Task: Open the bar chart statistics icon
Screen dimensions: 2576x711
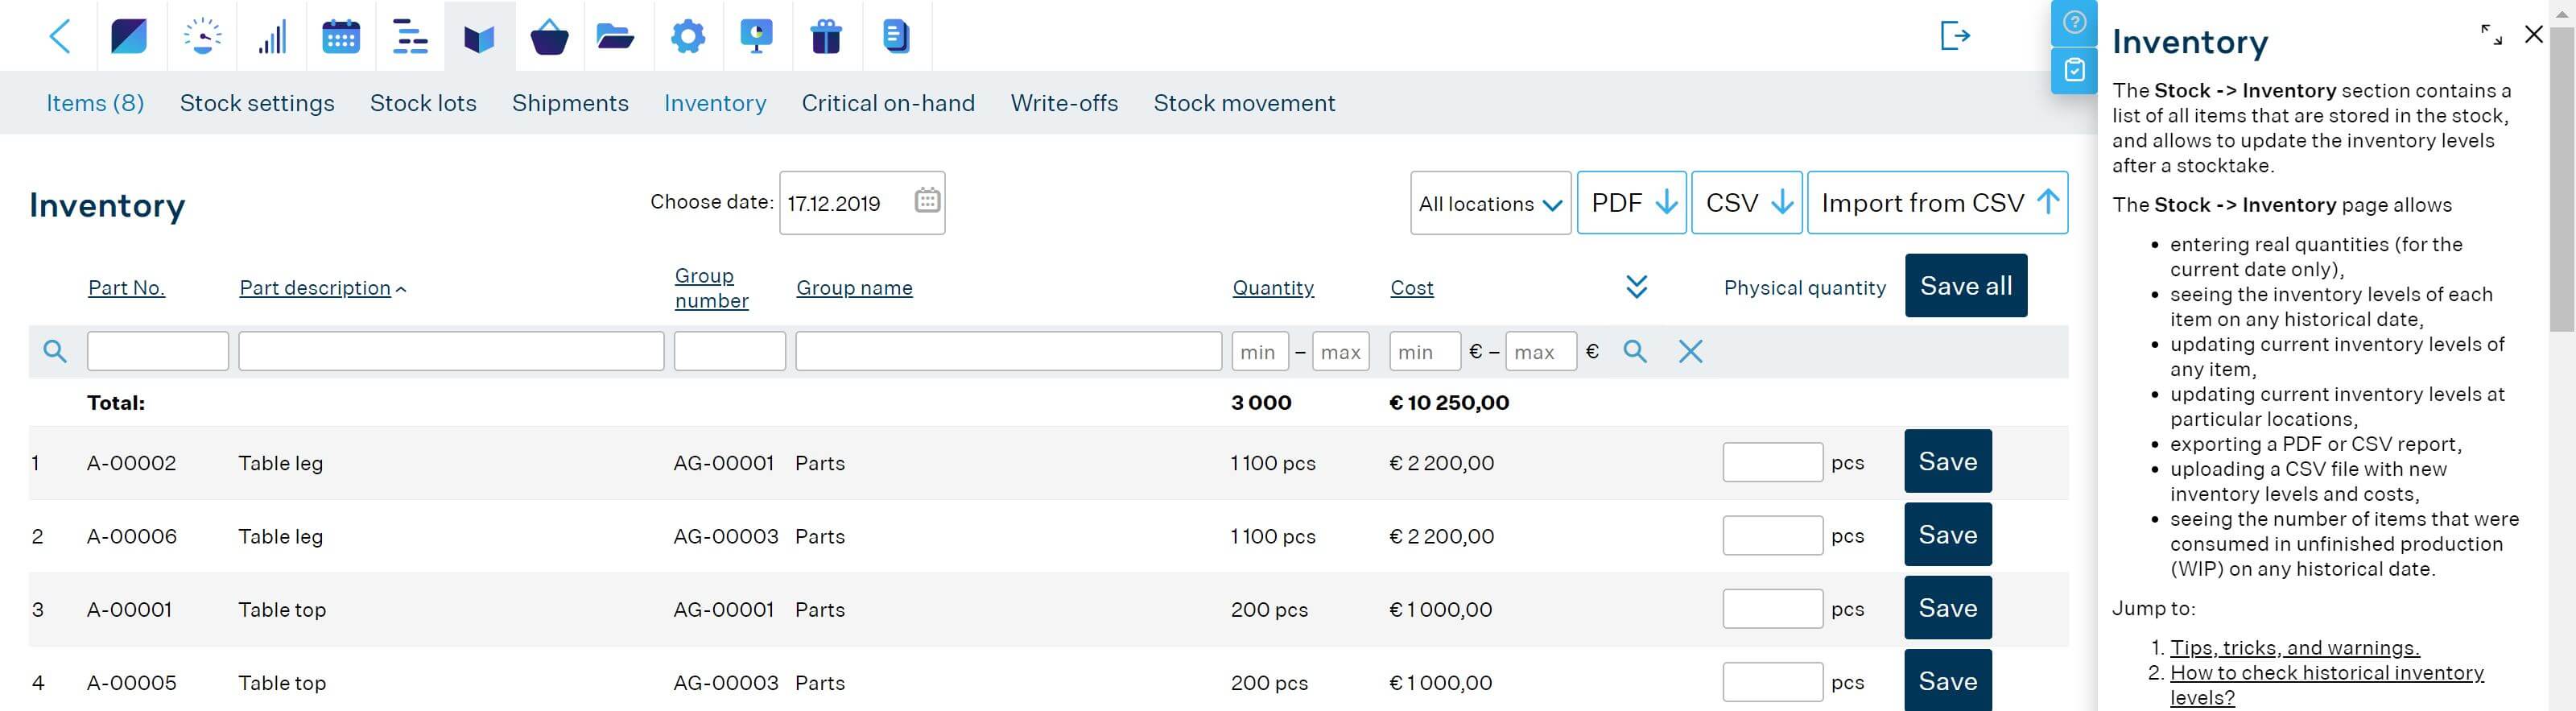Action: coord(272,37)
